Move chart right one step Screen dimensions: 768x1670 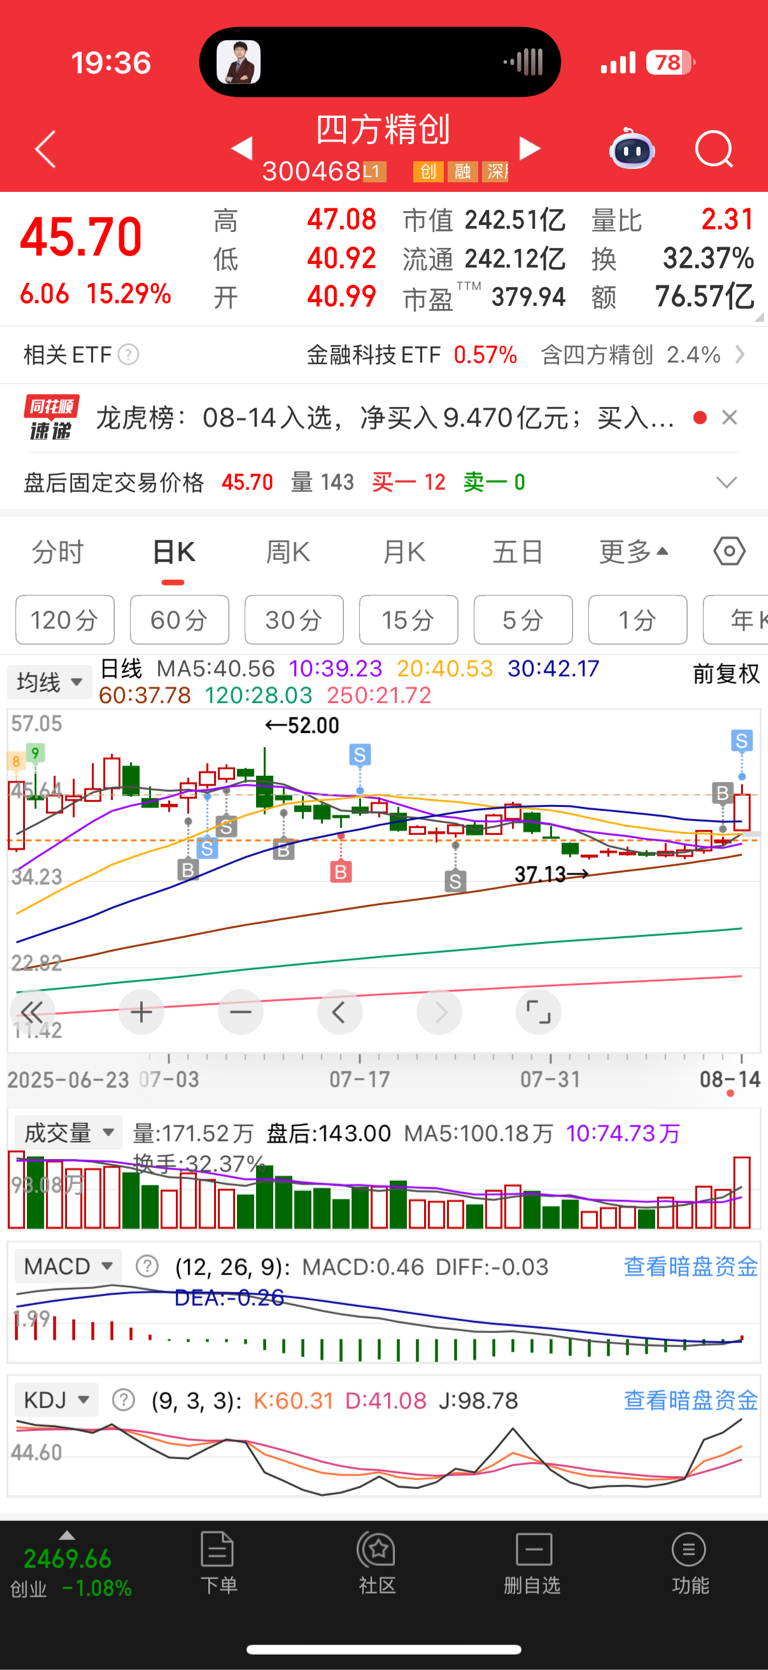pyautogui.click(x=440, y=1013)
